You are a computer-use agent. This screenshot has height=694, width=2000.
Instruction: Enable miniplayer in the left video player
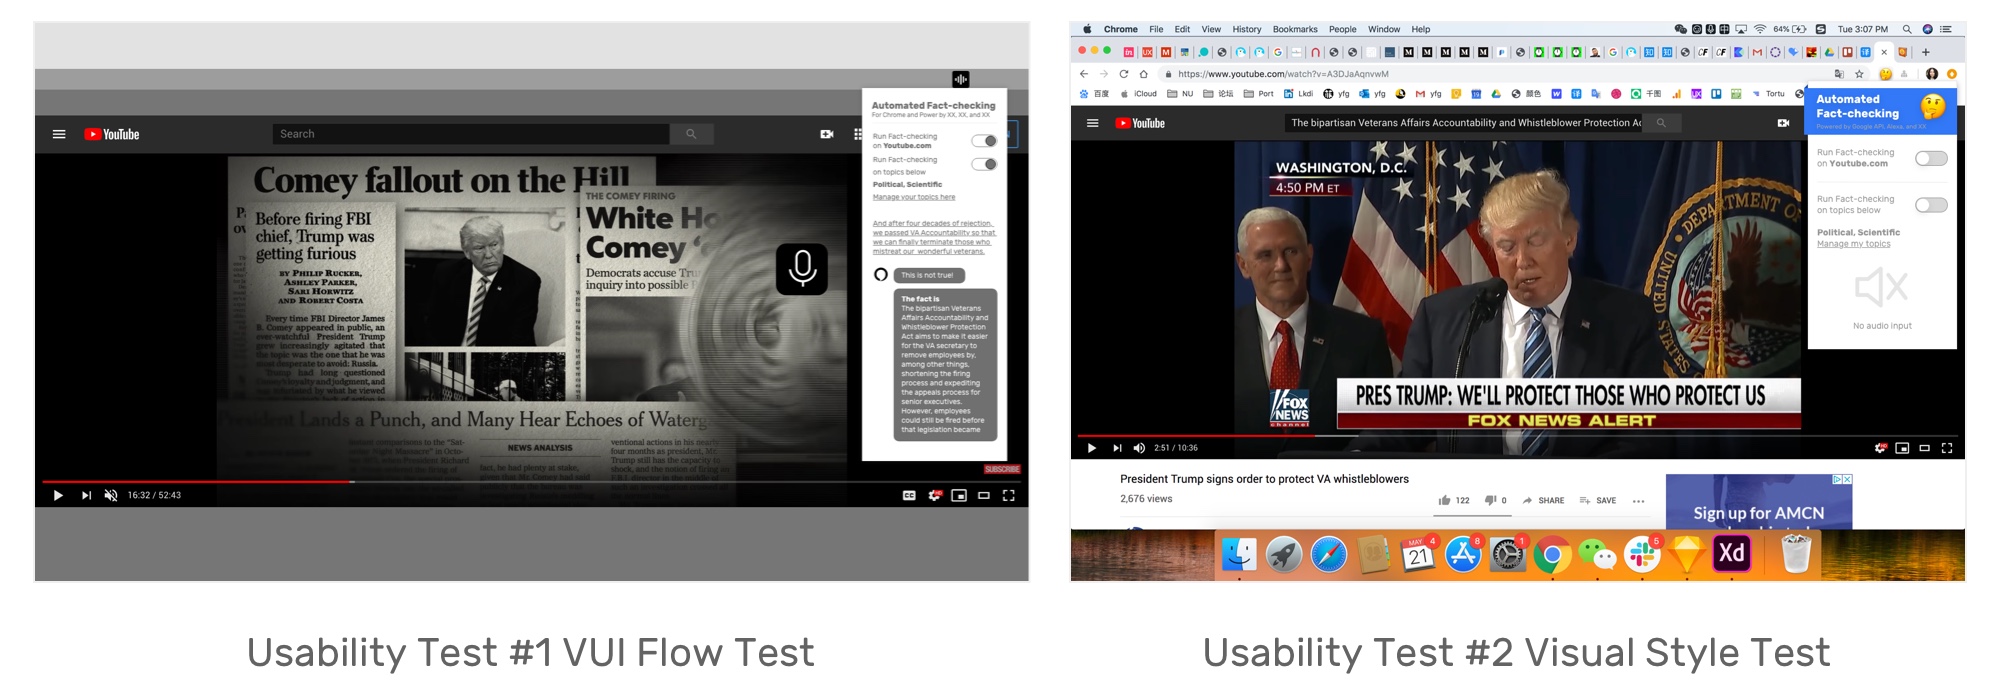tap(959, 495)
